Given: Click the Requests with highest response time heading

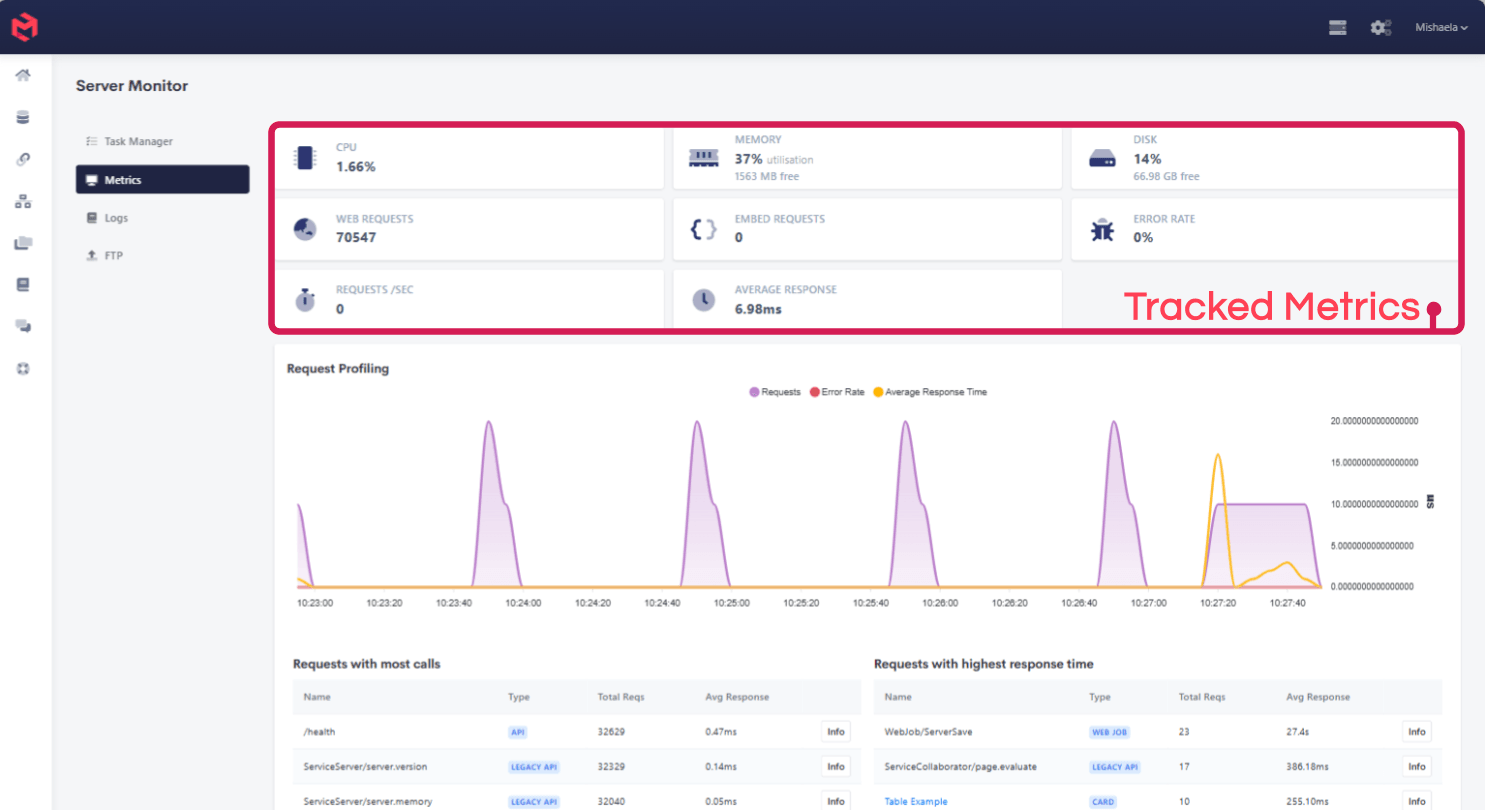Looking at the screenshot, I should click(x=984, y=664).
